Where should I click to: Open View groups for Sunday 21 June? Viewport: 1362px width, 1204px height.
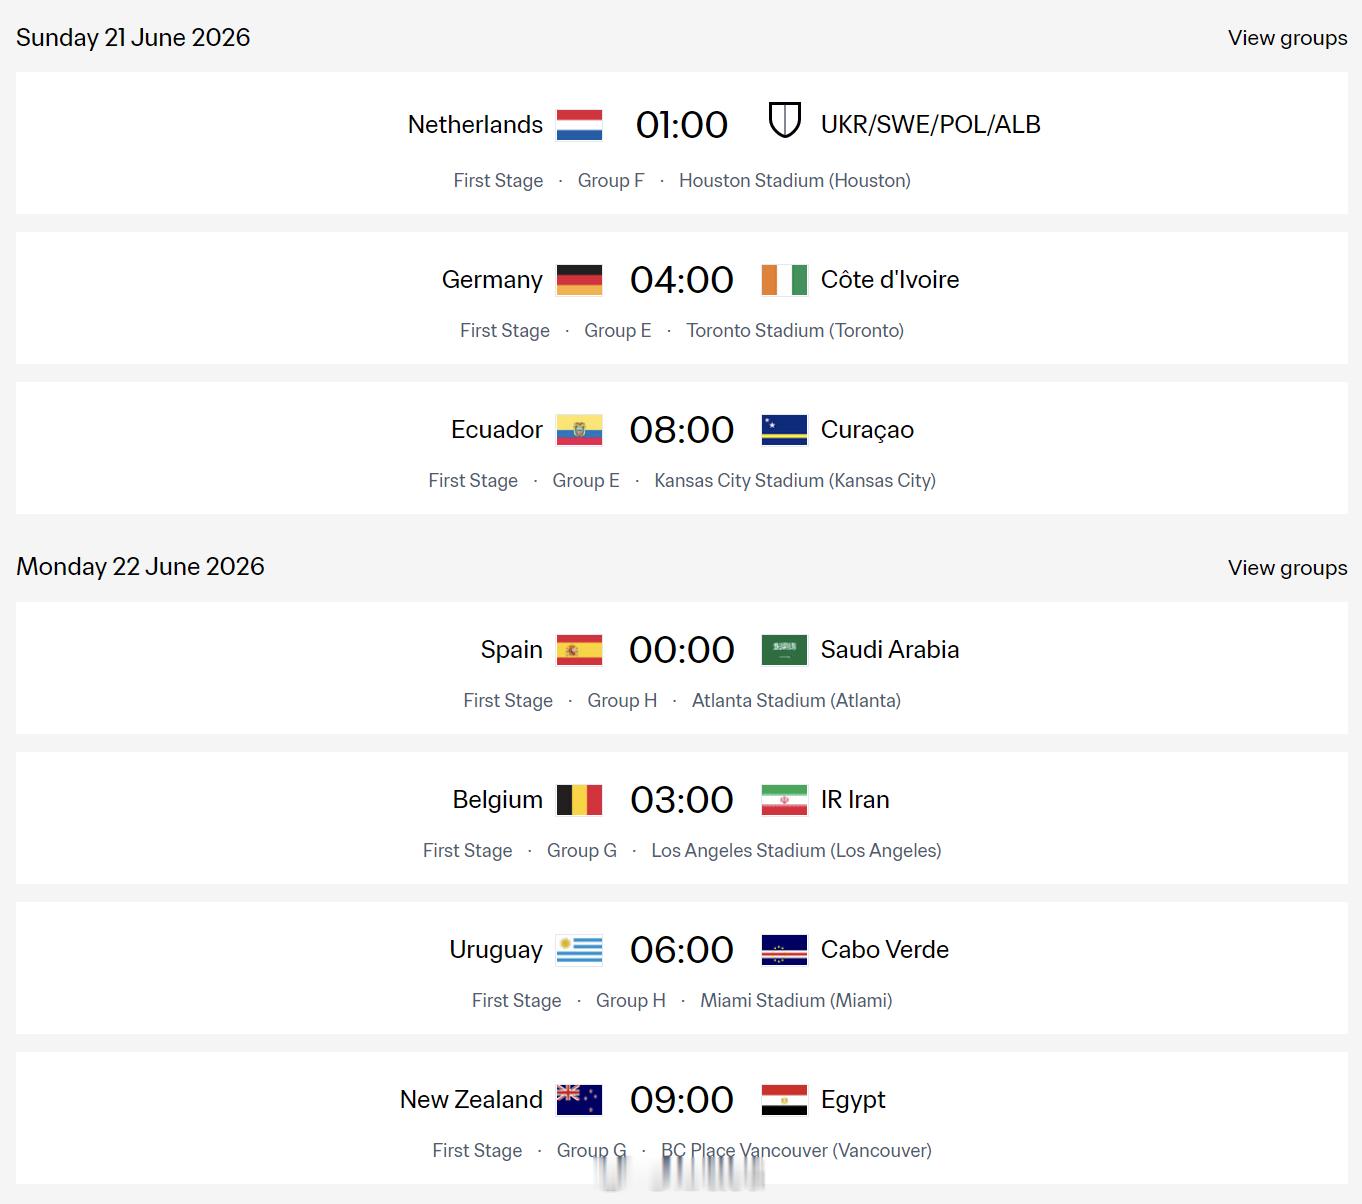pyautogui.click(x=1287, y=38)
